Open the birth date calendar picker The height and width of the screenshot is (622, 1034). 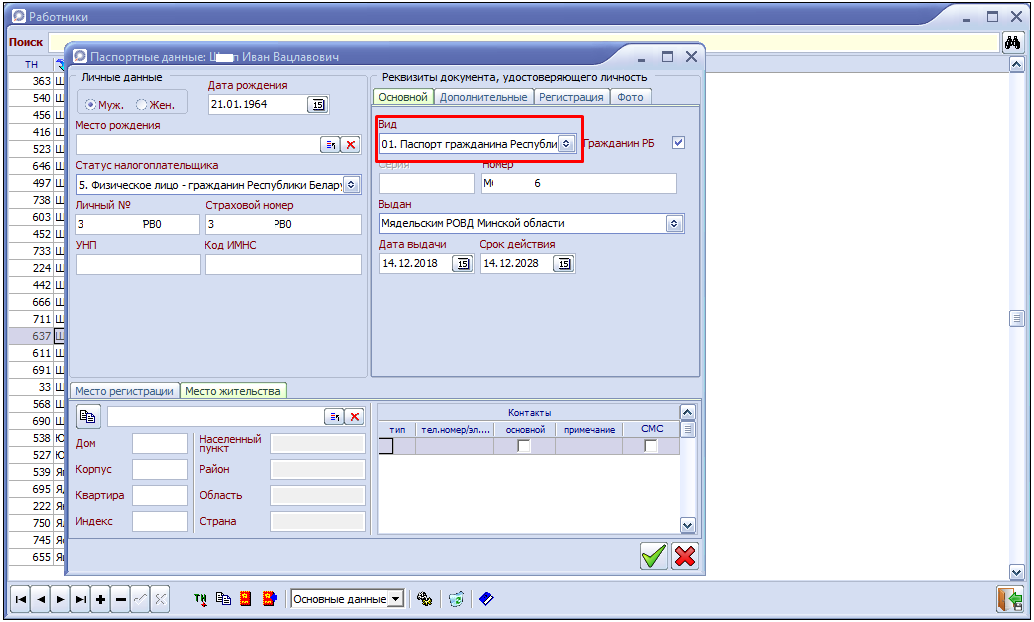pyautogui.click(x=318, y=104)
